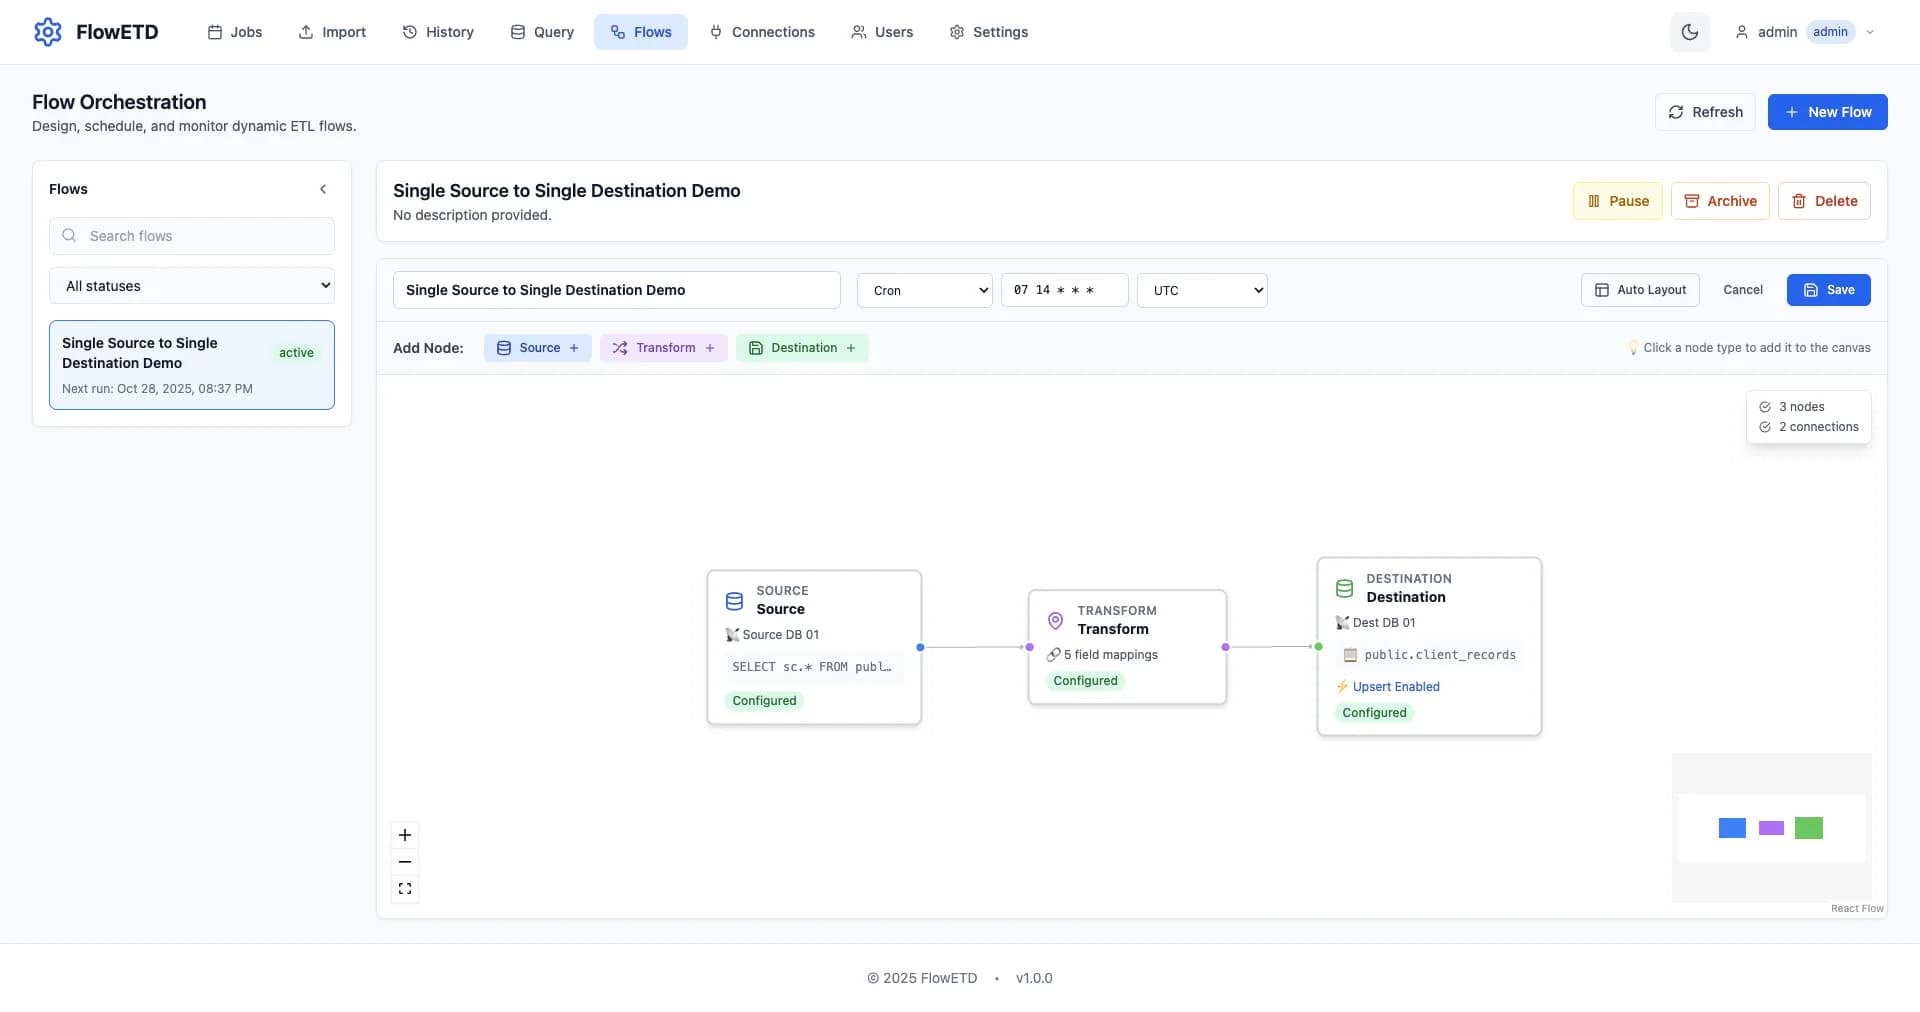Click the Transform node input handle
Screen dimensions: 1920x1012
(x=1029, y=647)
